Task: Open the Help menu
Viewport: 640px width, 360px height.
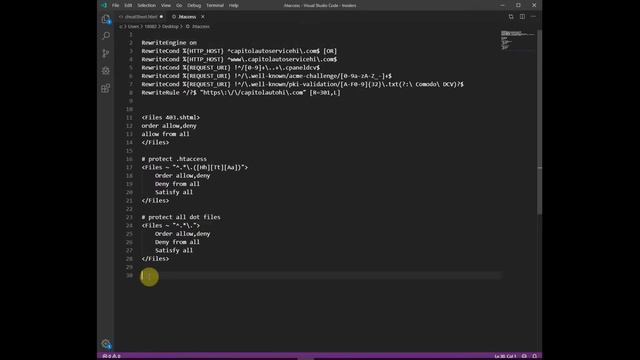Action: 233,5
